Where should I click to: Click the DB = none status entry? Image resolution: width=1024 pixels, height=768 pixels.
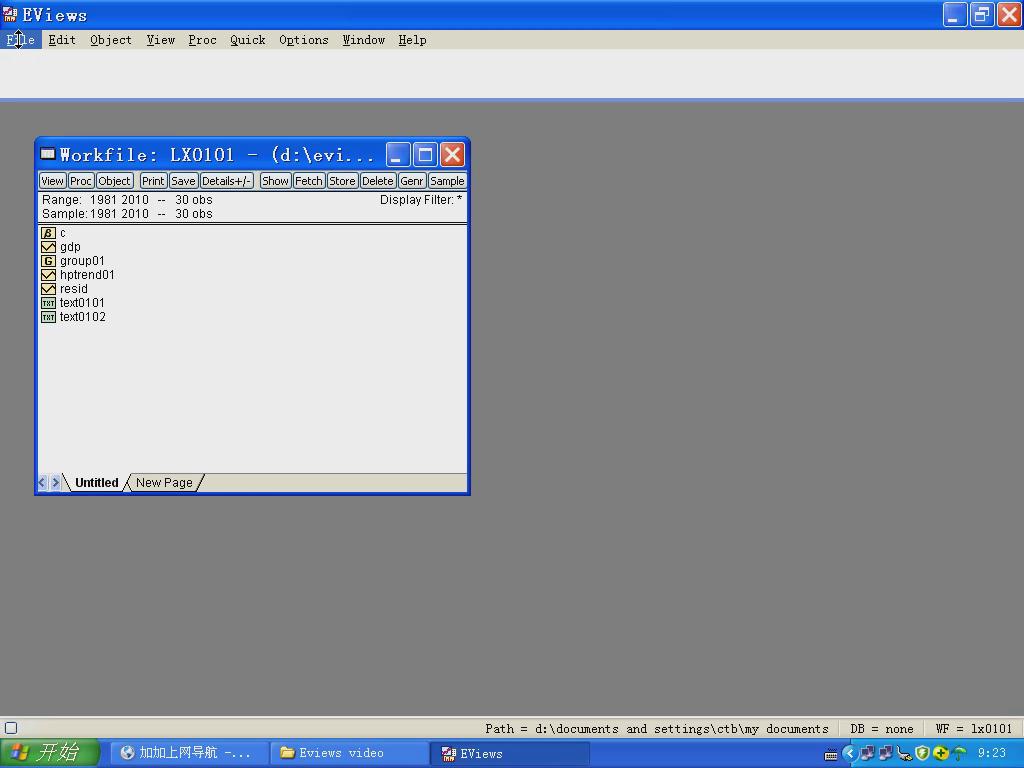coord(882,728)
